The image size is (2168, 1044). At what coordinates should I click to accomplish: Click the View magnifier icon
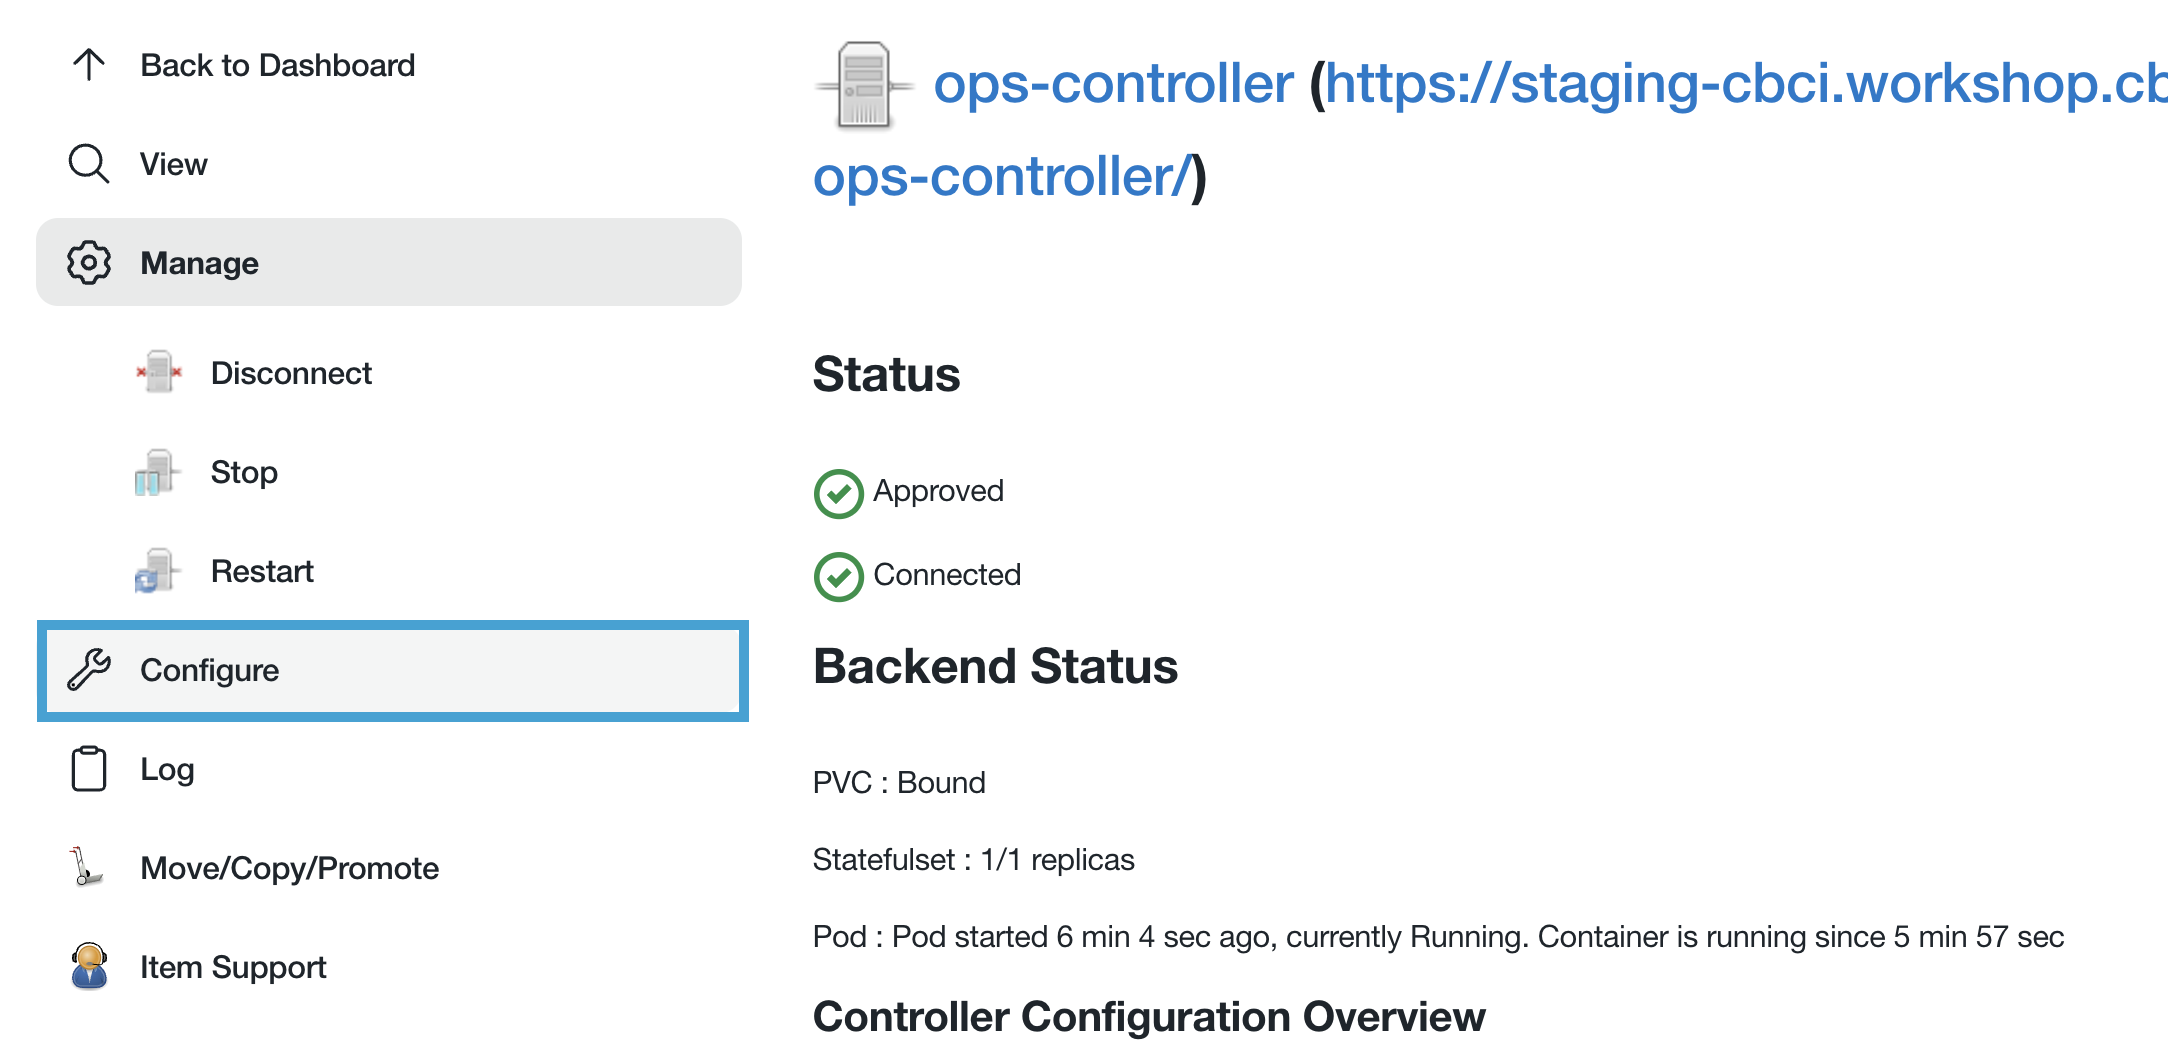click(x=88, y=163)
